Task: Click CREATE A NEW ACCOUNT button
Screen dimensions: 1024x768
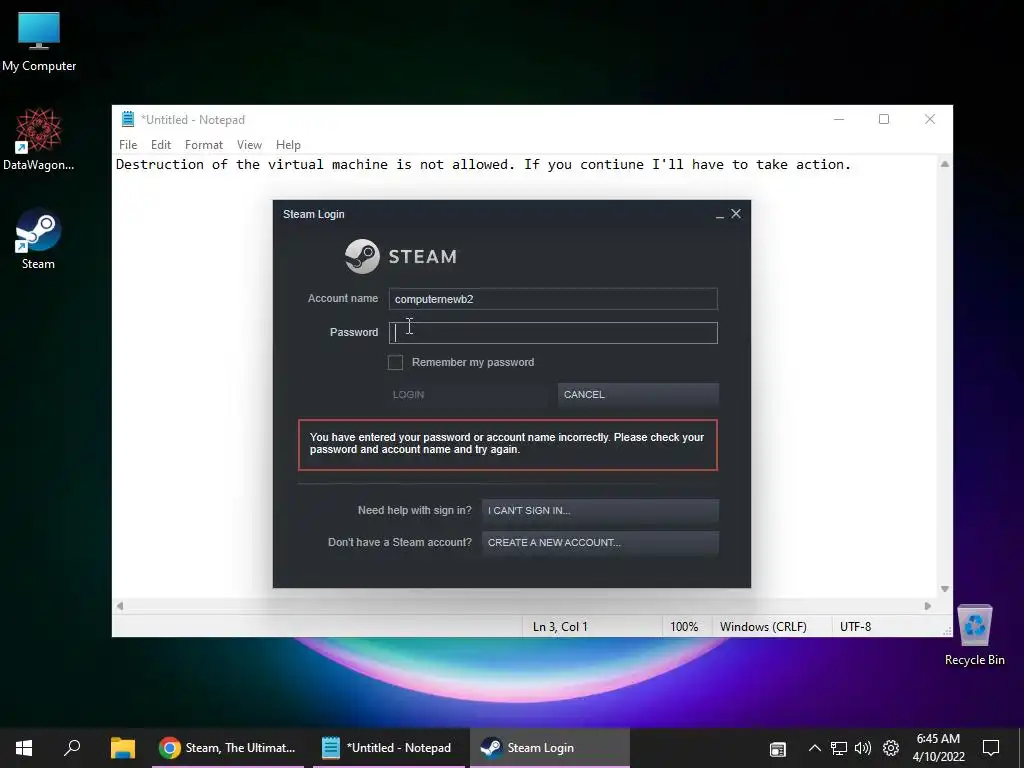Action: click(x=600, y=543)
